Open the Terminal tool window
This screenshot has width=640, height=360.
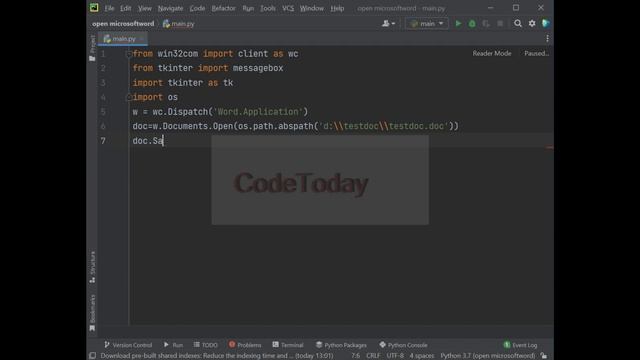(x=288, y=345)
